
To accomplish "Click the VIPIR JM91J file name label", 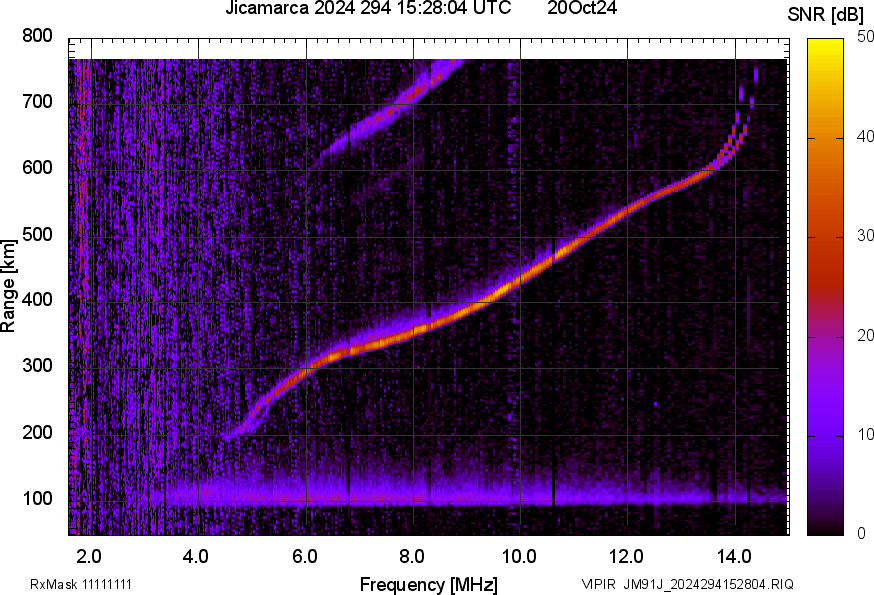I will click(687, 584).
